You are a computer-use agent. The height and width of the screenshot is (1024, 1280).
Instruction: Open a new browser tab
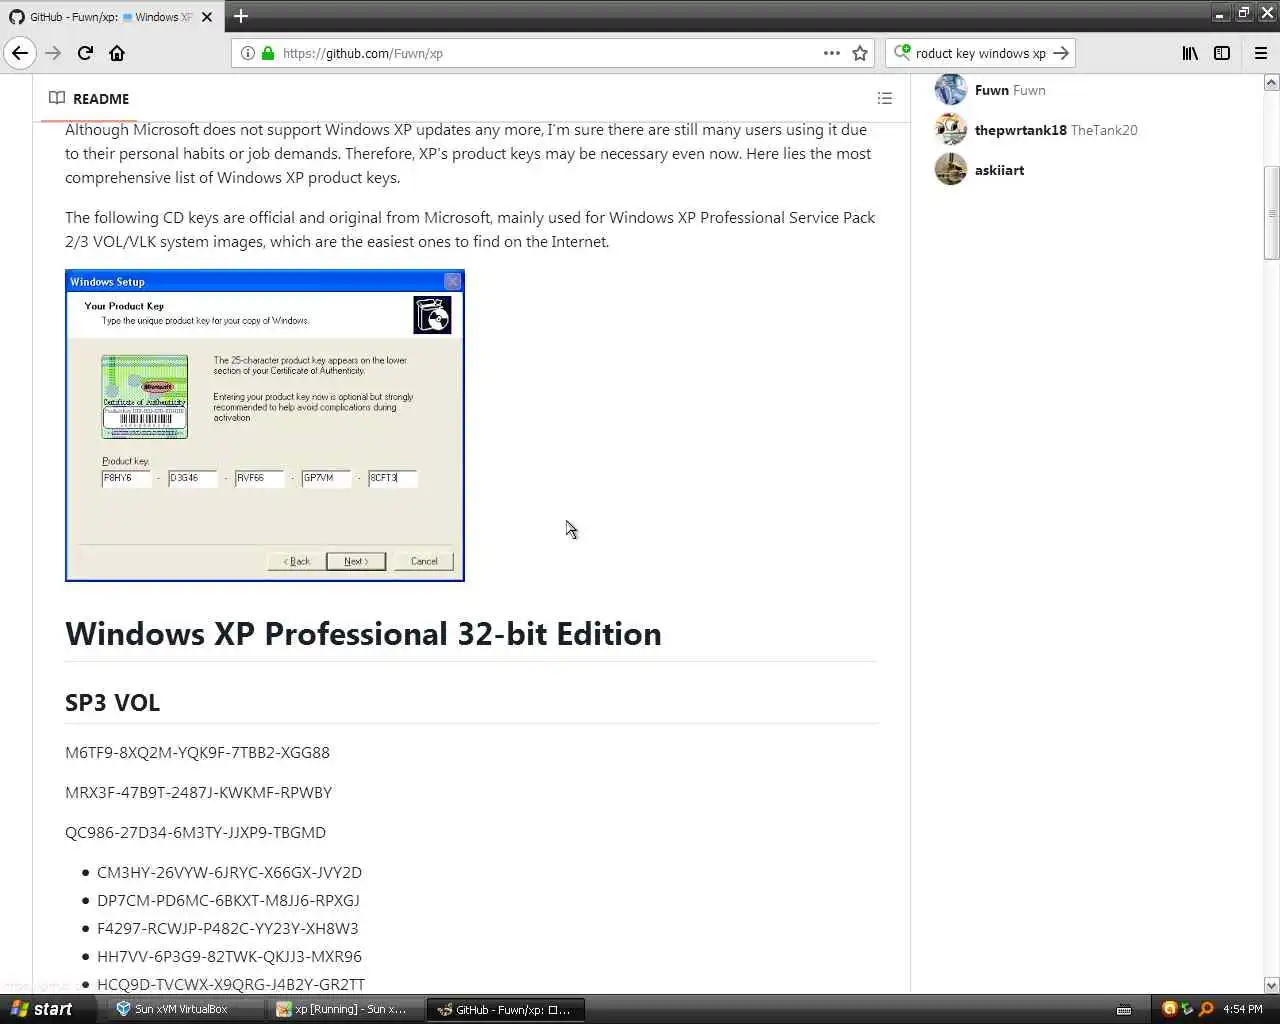click(x=241, y=16)
